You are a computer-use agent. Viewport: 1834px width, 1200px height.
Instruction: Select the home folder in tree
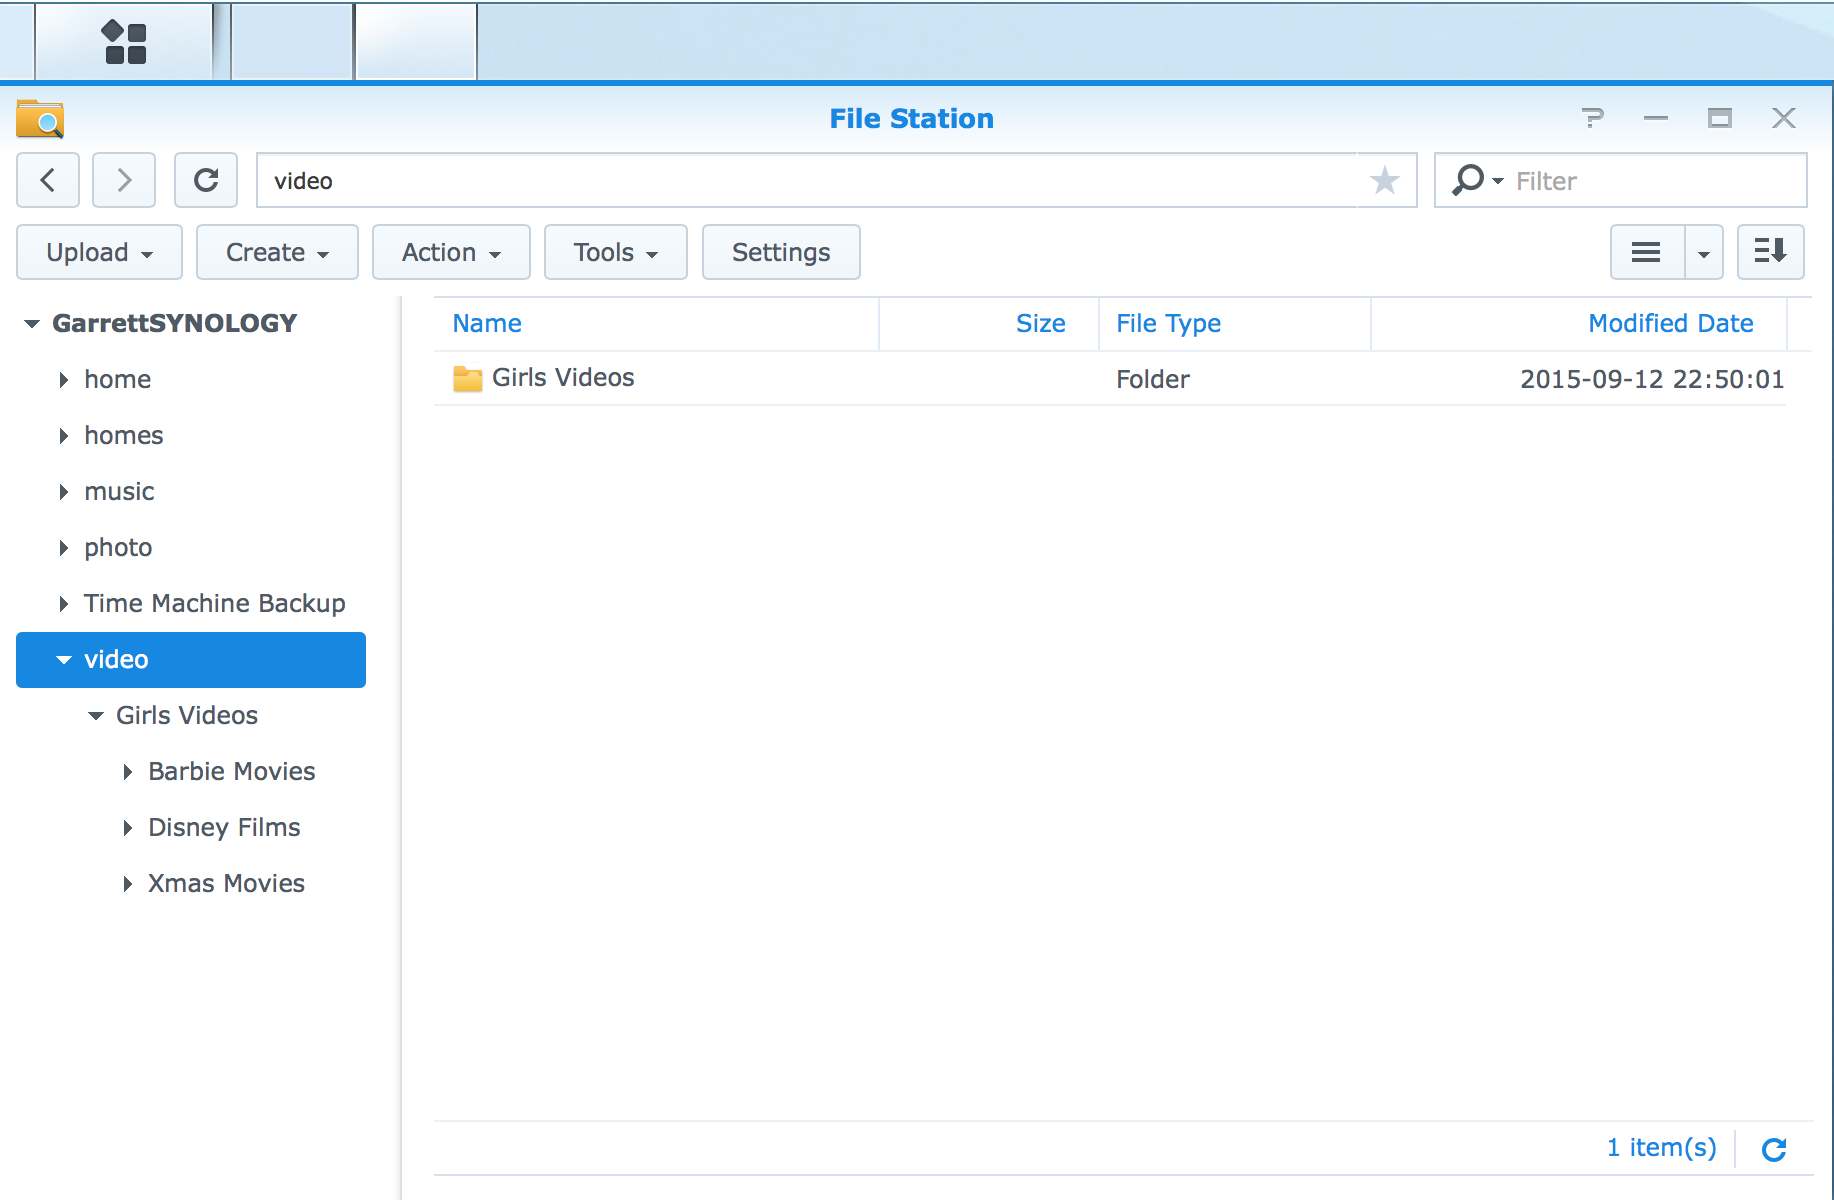coord(118,380)
